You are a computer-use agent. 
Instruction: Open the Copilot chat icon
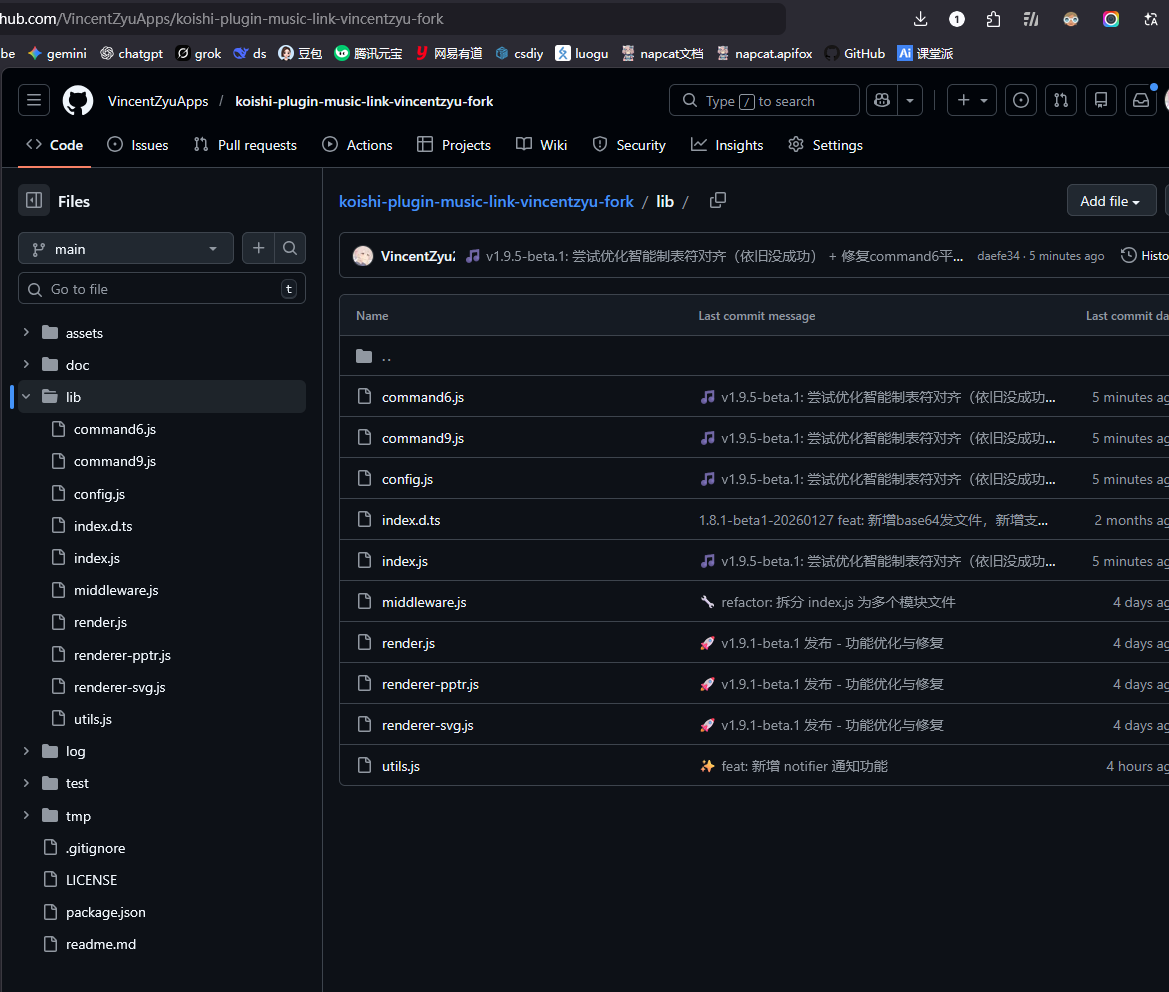881,100
